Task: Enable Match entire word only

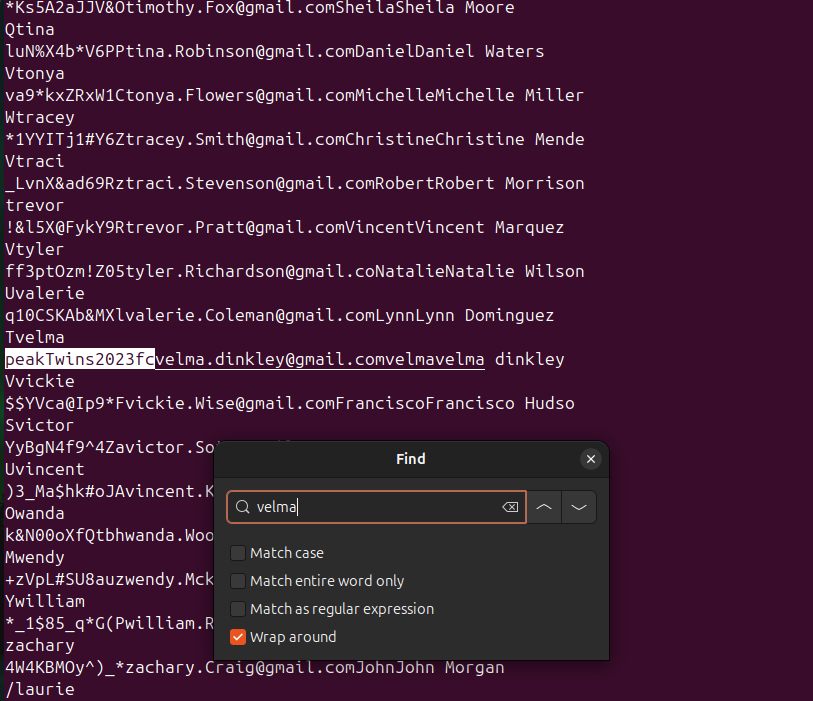Action: tap(238, 581)
